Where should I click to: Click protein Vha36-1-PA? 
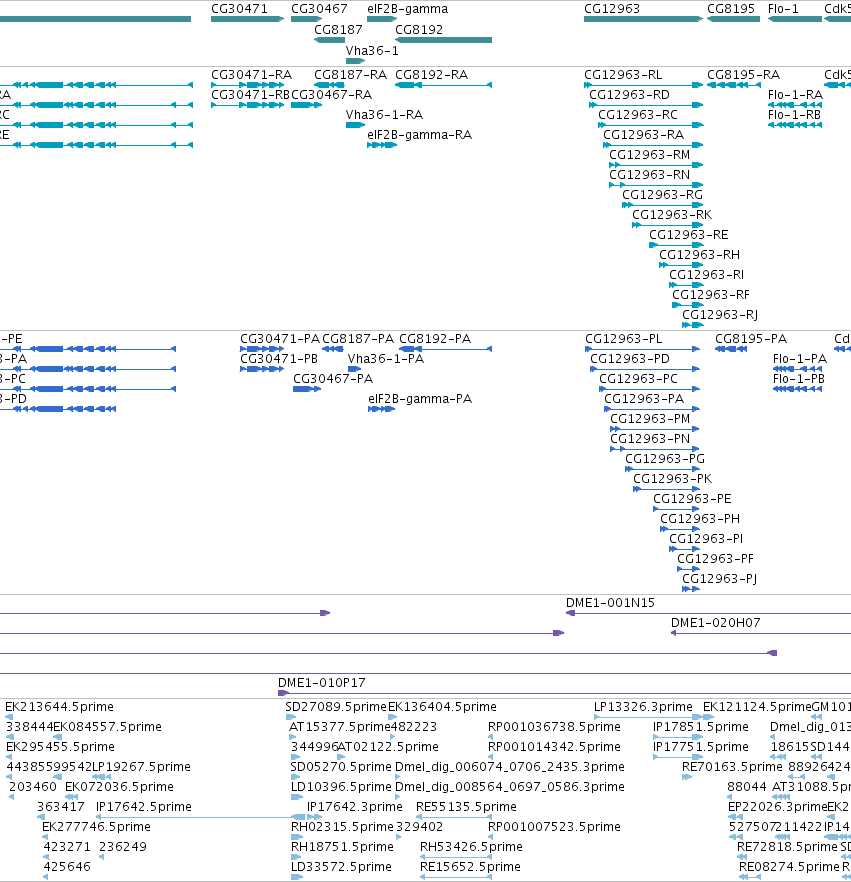tap(386, 359)
